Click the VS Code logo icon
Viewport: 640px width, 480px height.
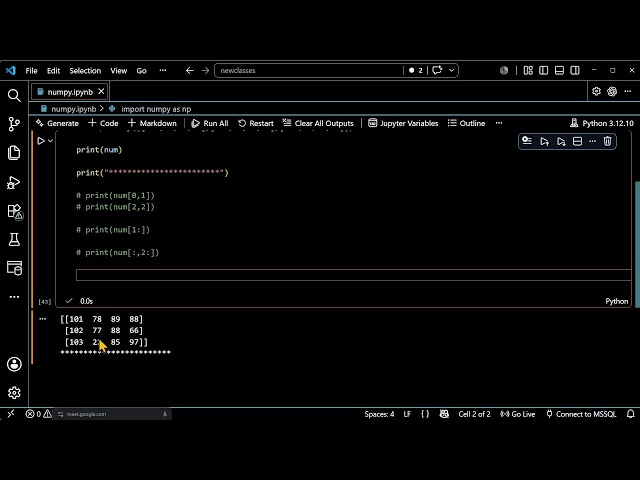point(11,71)
